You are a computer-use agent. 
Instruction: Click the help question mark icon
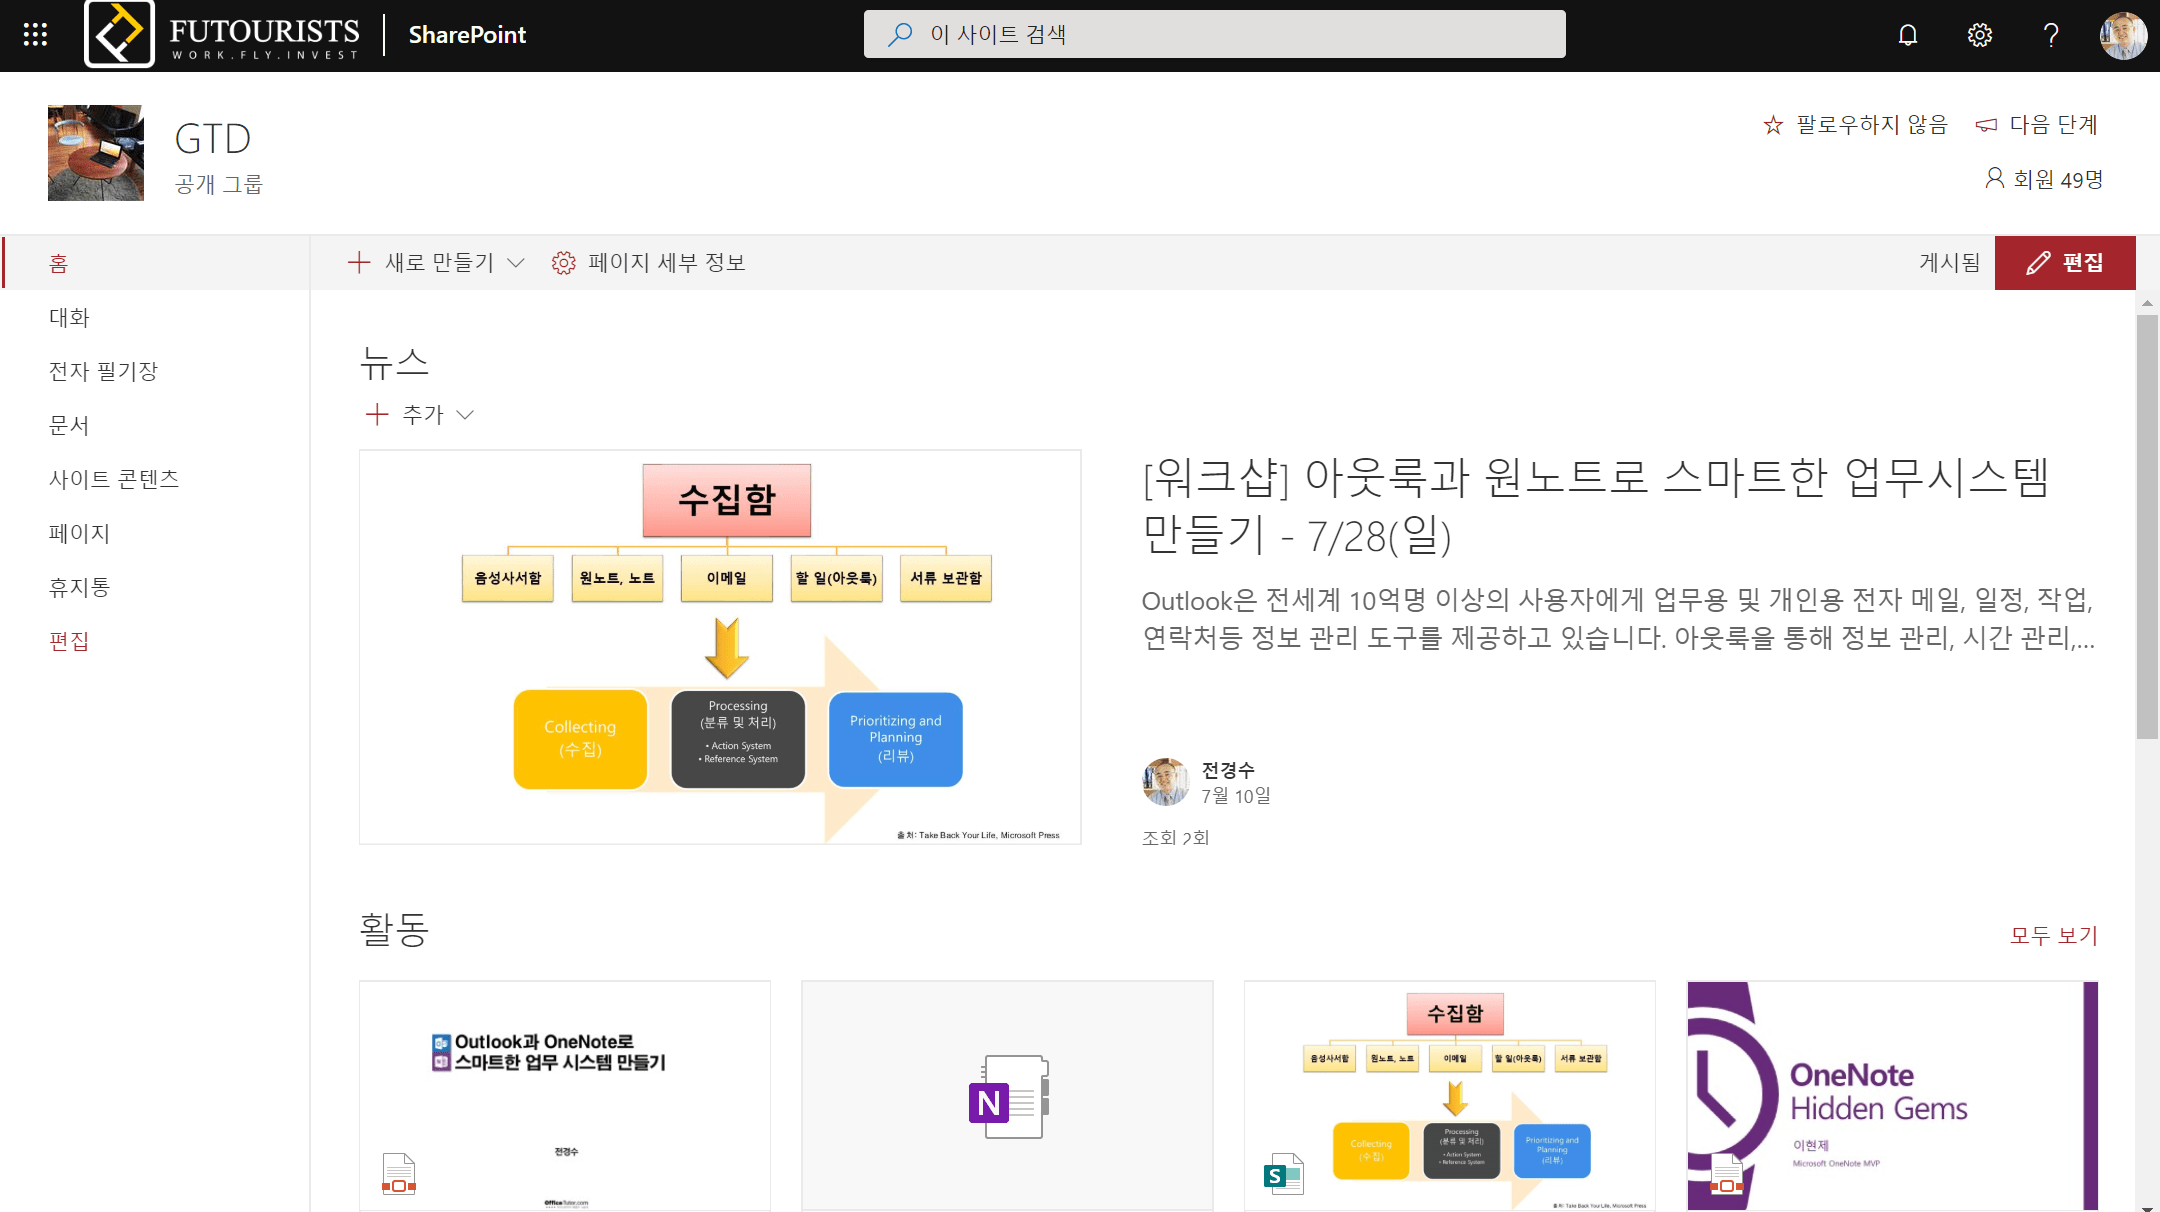(2050, 35)
